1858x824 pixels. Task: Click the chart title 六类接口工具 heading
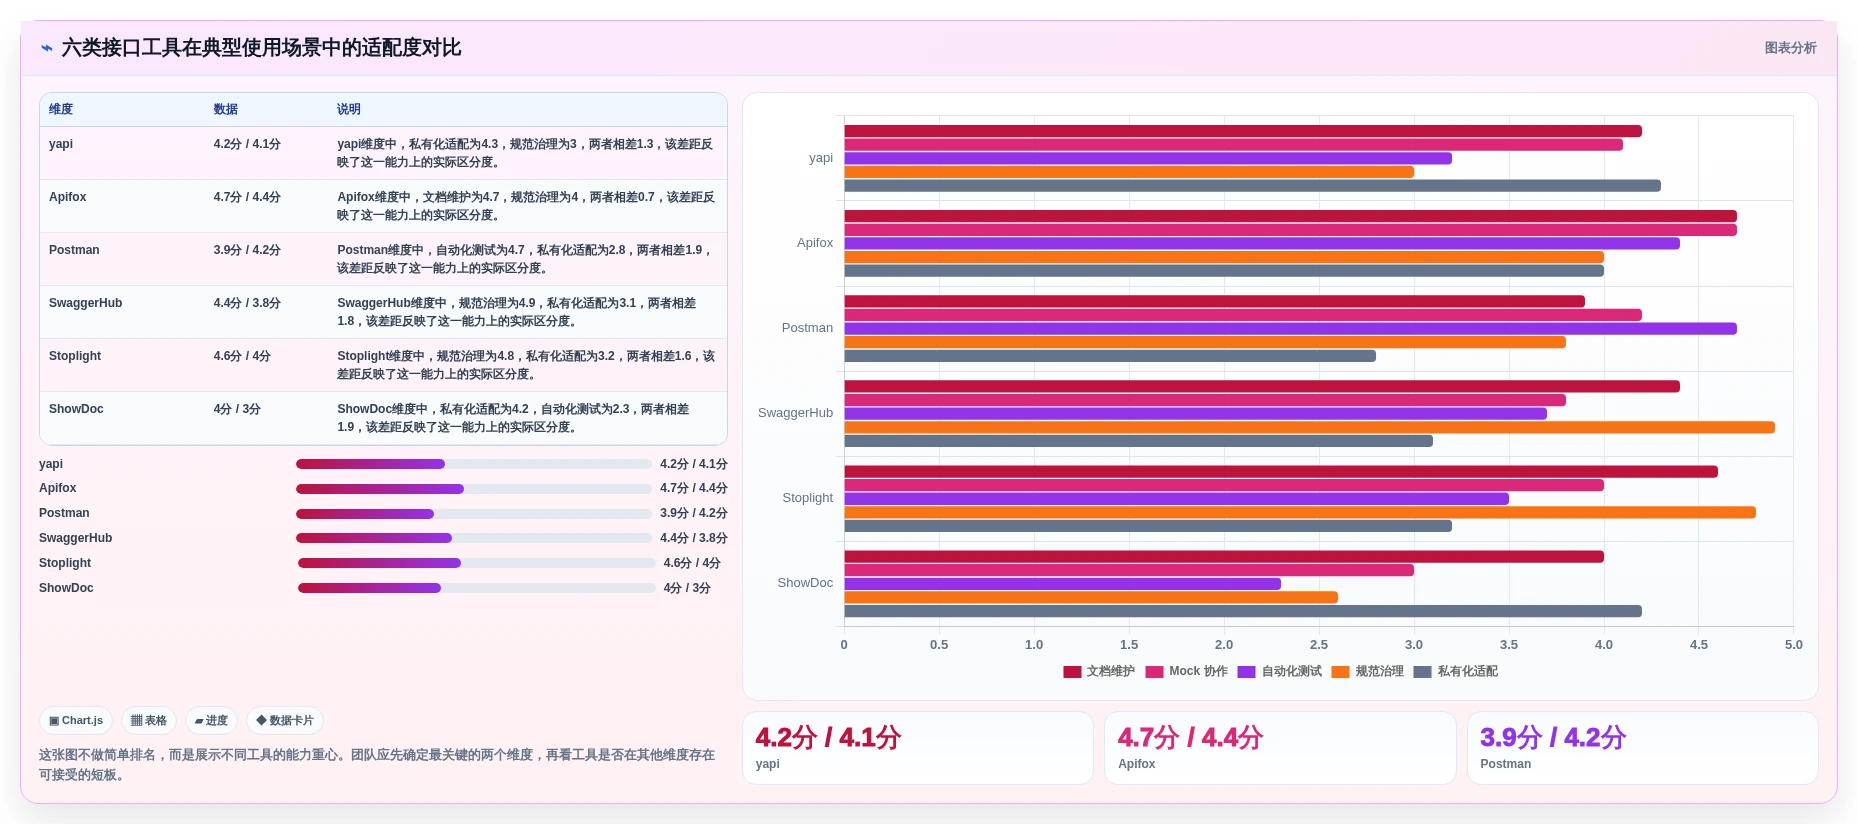[x=261, y=48]
